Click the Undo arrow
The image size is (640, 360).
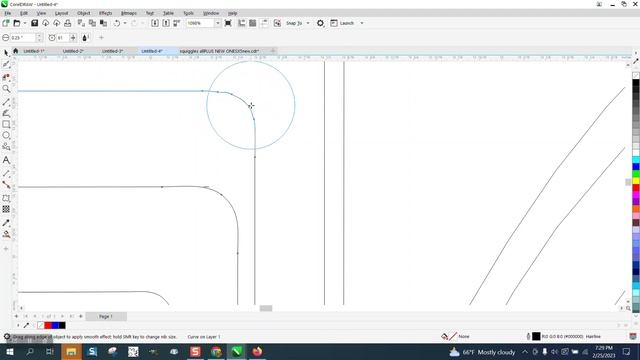pyautogui.click(x=117, y=23)
